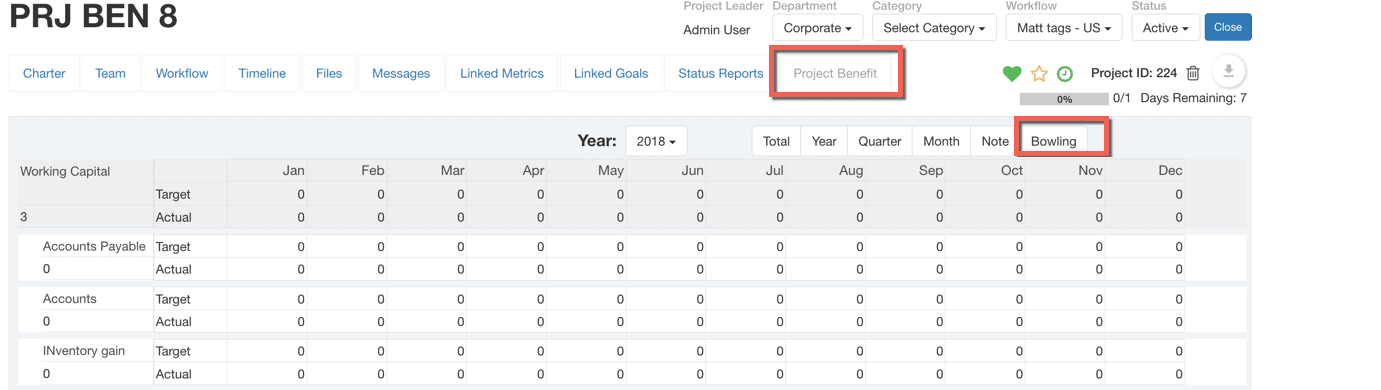Open the 2018 year dropdown
1381x390 pixels.
(x=656, y=141)
